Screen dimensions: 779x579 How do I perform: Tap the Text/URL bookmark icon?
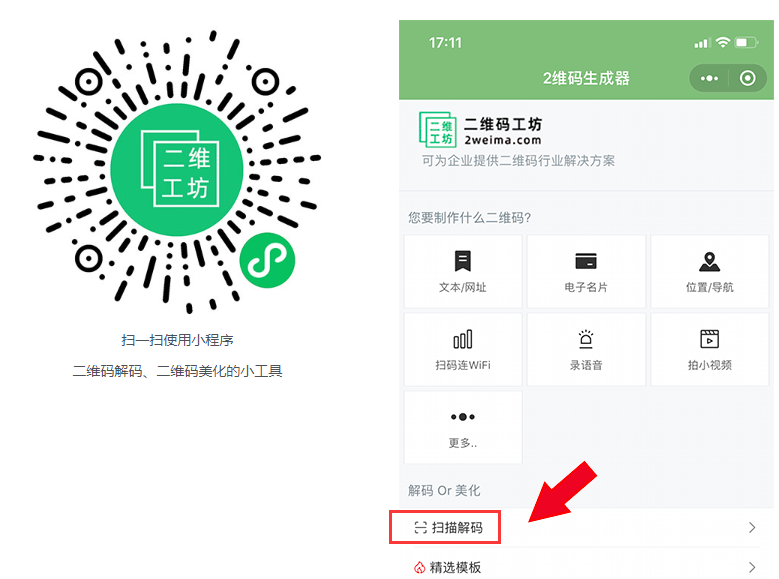tap(462, 262)
